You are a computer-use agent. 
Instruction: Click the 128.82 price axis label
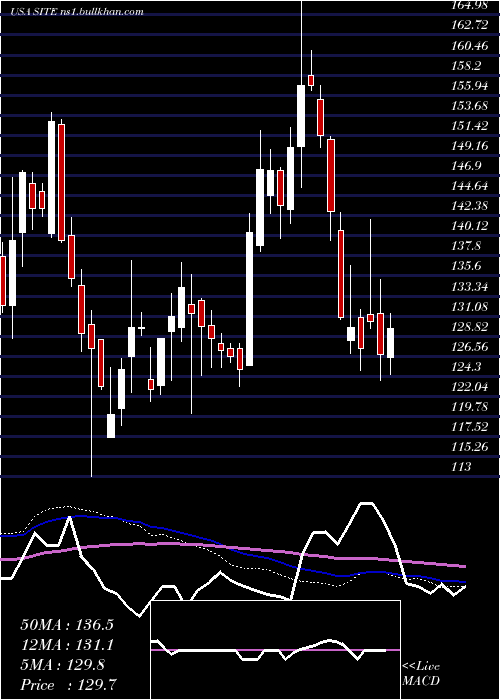pos(470,327)
